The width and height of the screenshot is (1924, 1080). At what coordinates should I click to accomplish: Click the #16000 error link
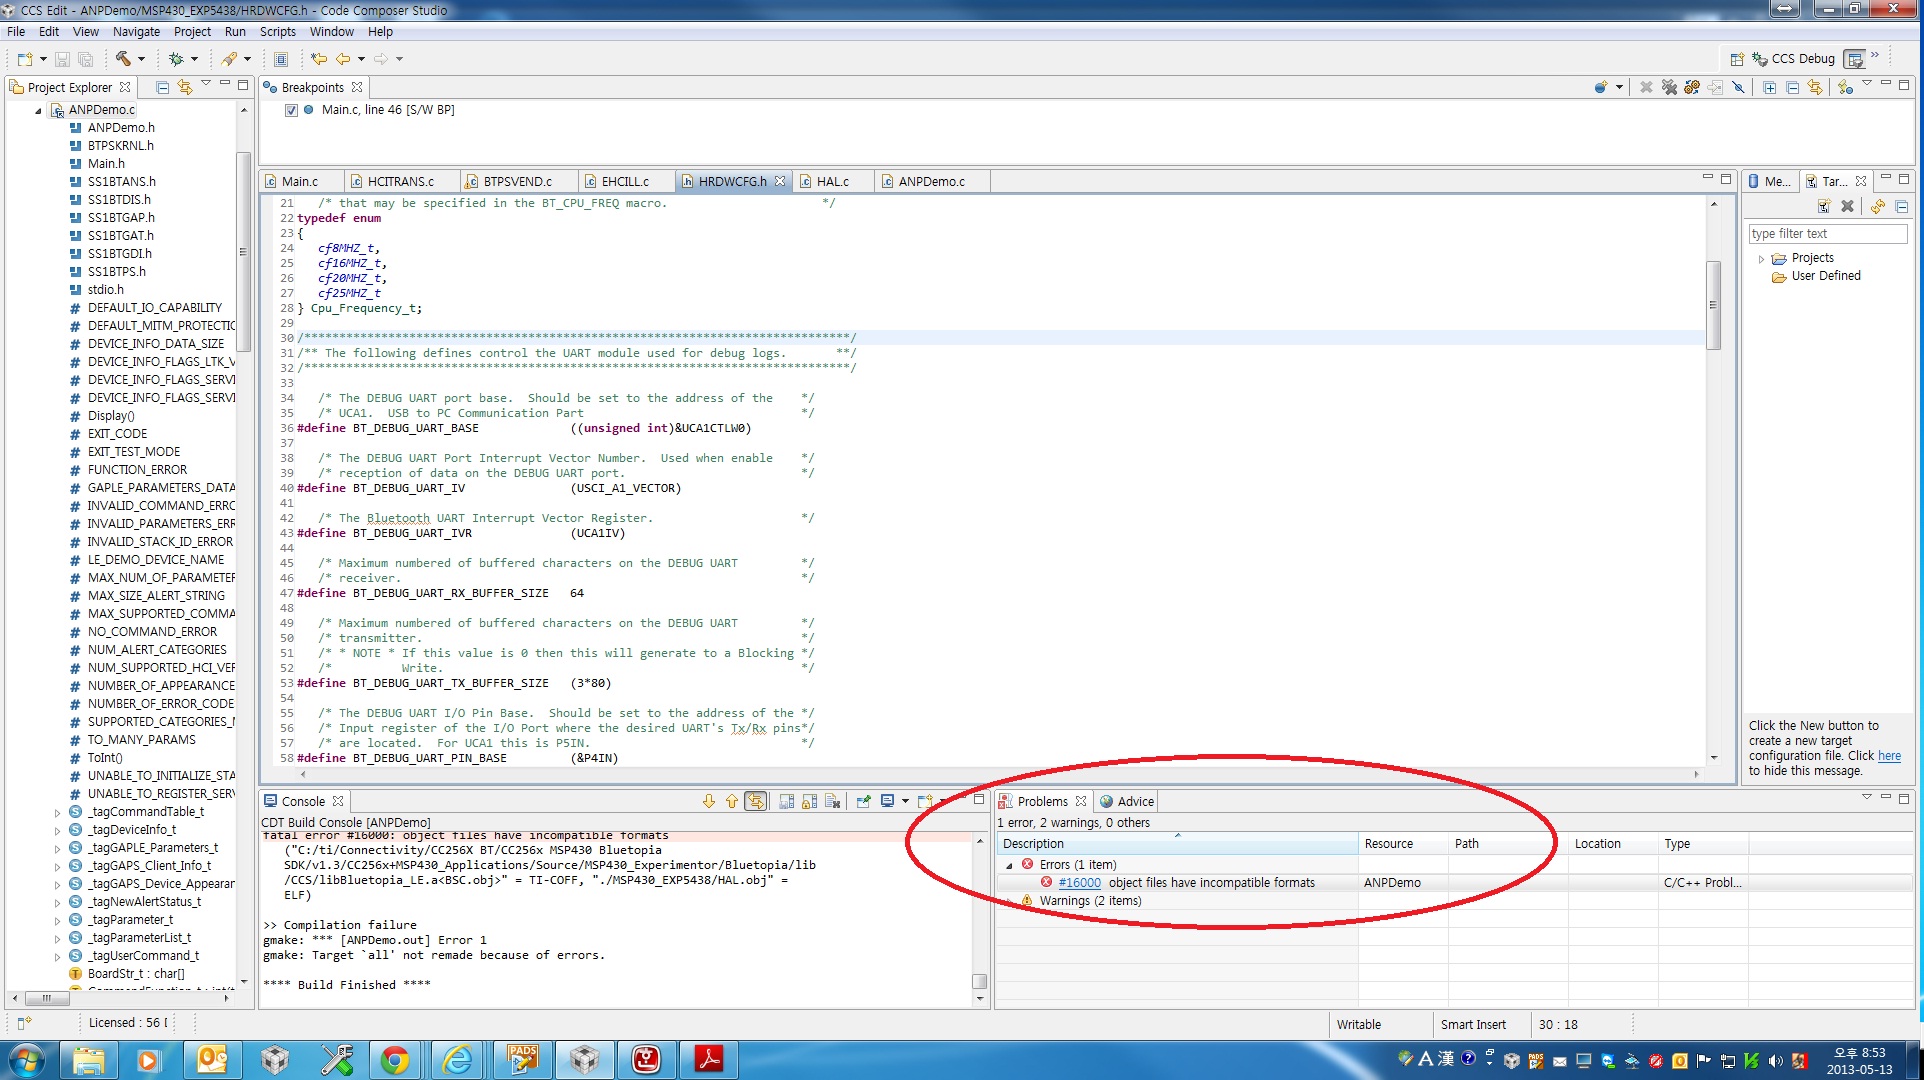click(x=1079, y=883)
